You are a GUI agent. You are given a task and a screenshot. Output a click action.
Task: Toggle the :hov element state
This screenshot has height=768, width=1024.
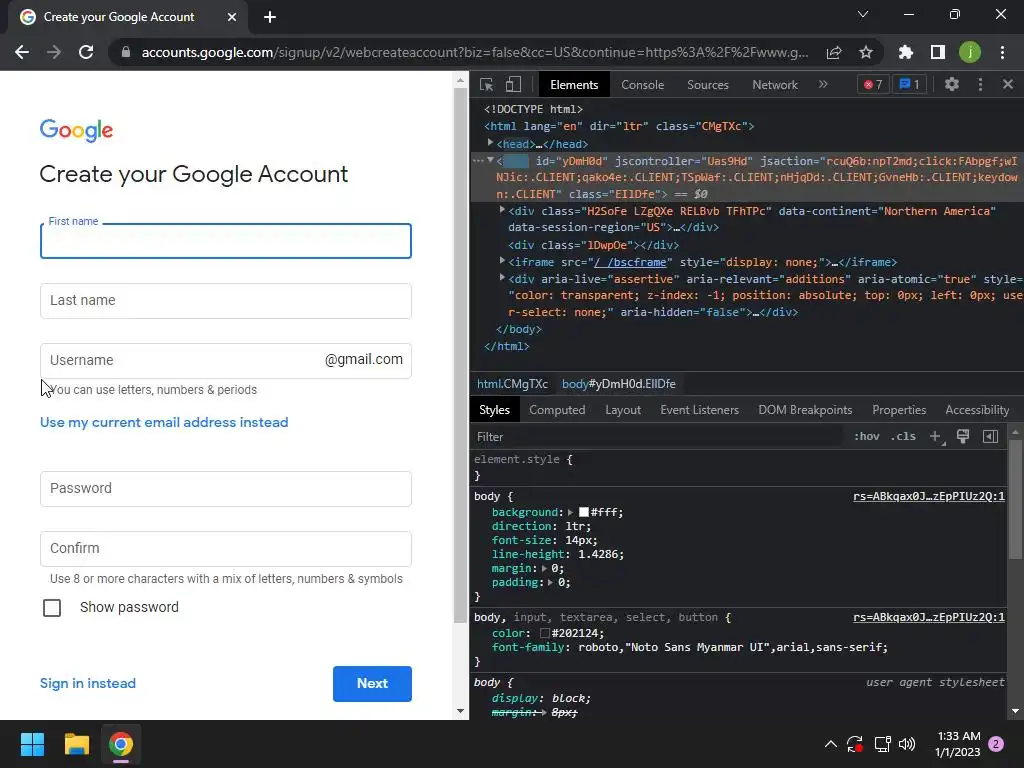867,436
